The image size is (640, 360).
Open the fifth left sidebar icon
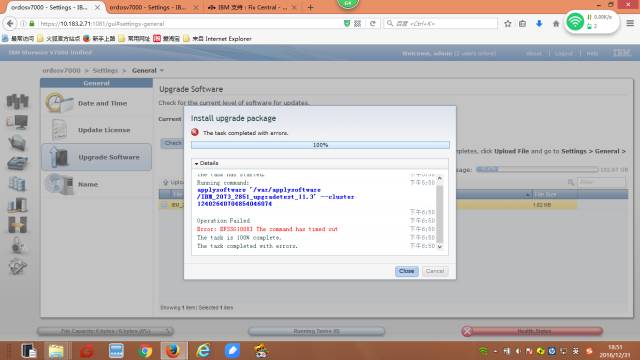18,184
